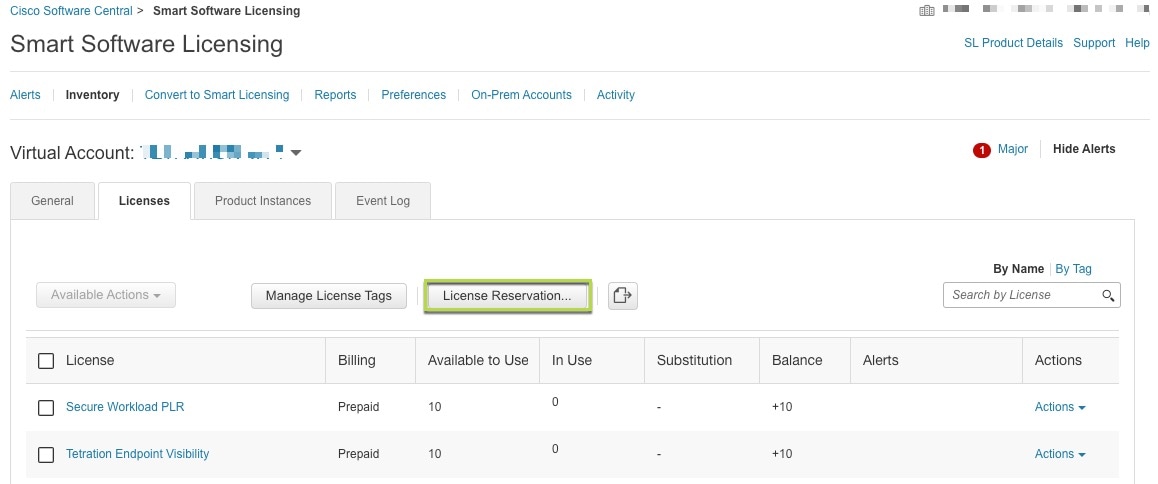Screen dimensions: 1158x484
Task: Click the Manage License Tags button
Action: pos(329,296)
